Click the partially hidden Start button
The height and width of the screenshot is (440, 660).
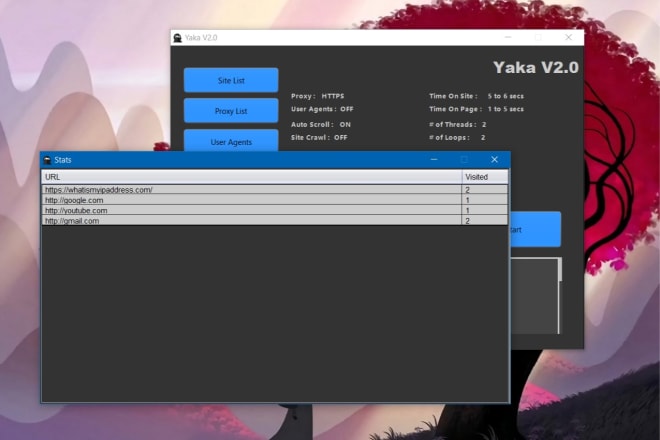(535, 229)
